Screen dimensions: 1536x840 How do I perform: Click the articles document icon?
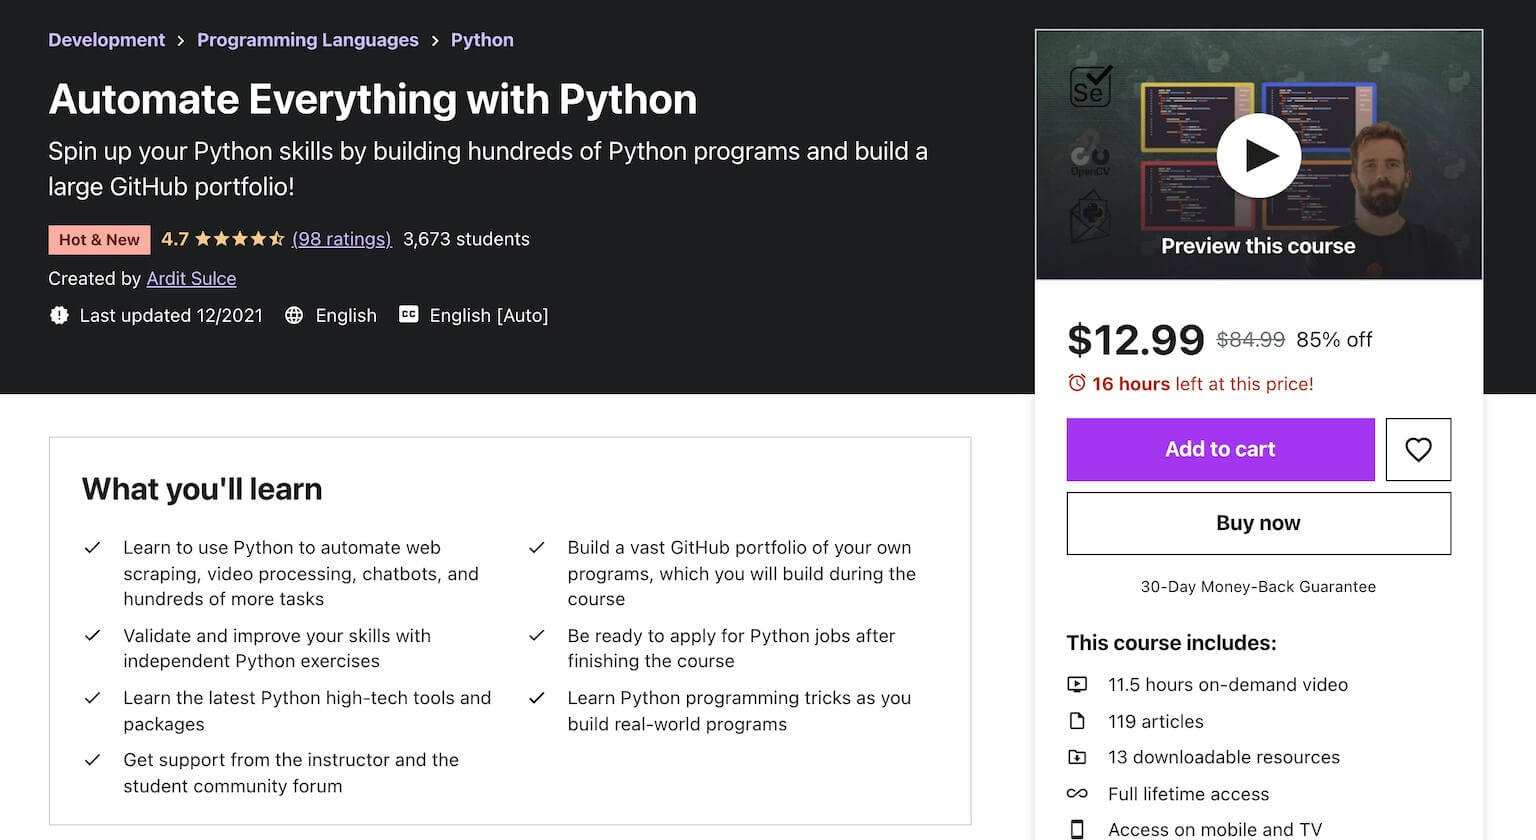coord(1077,721)
